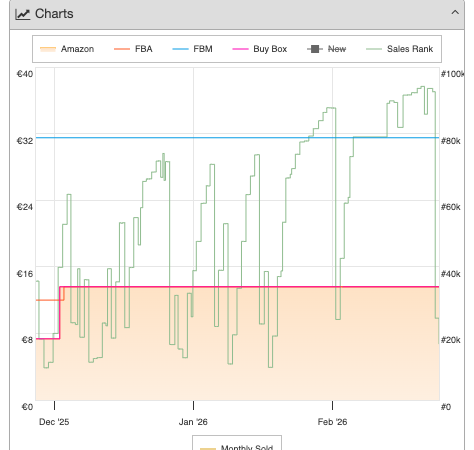Image resolution: width=474 pixels, height=450 pixels.
Task: Click the Charts panel title text
Action: tap(54, 14)
